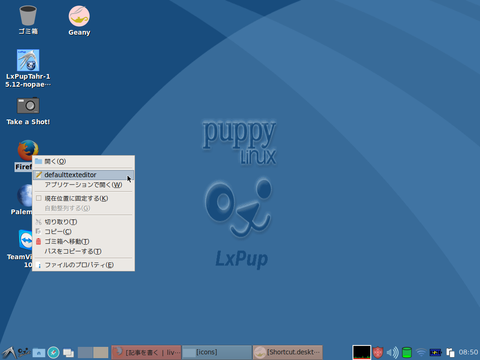Choose コピー(C) copy entry

(83, 231)
